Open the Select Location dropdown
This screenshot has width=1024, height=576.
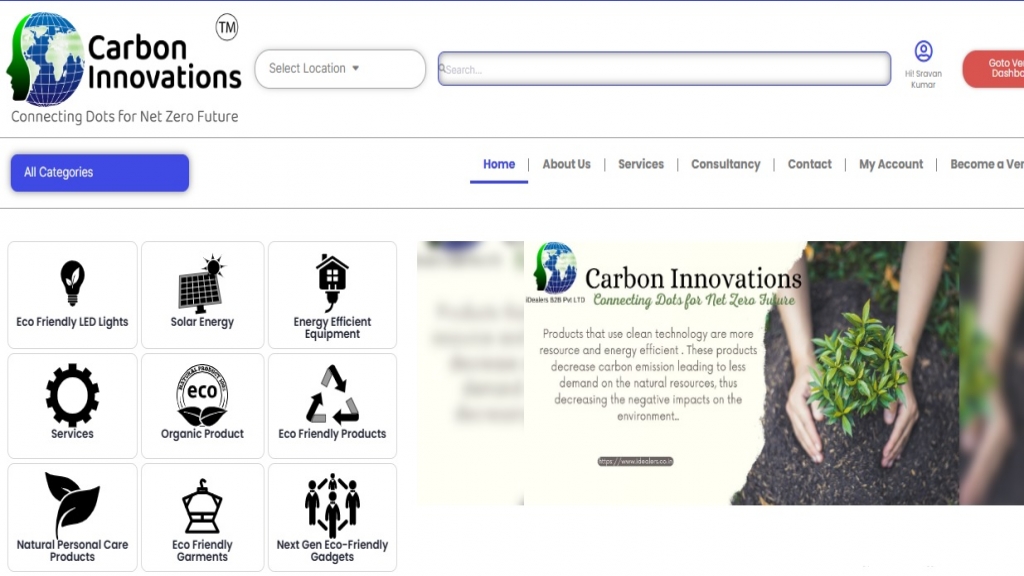(340, 69)
